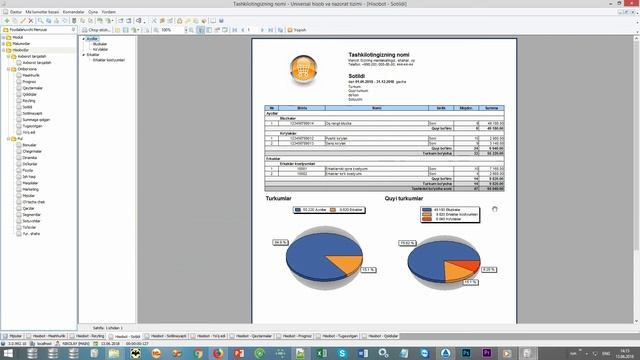
Task: Open the Dastur menu
Action: [16, 12]
